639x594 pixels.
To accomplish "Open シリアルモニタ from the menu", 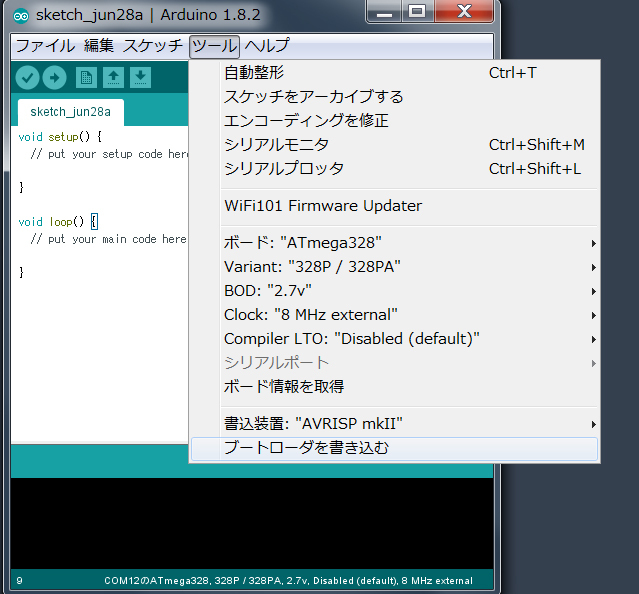I will tap(394, 145).
